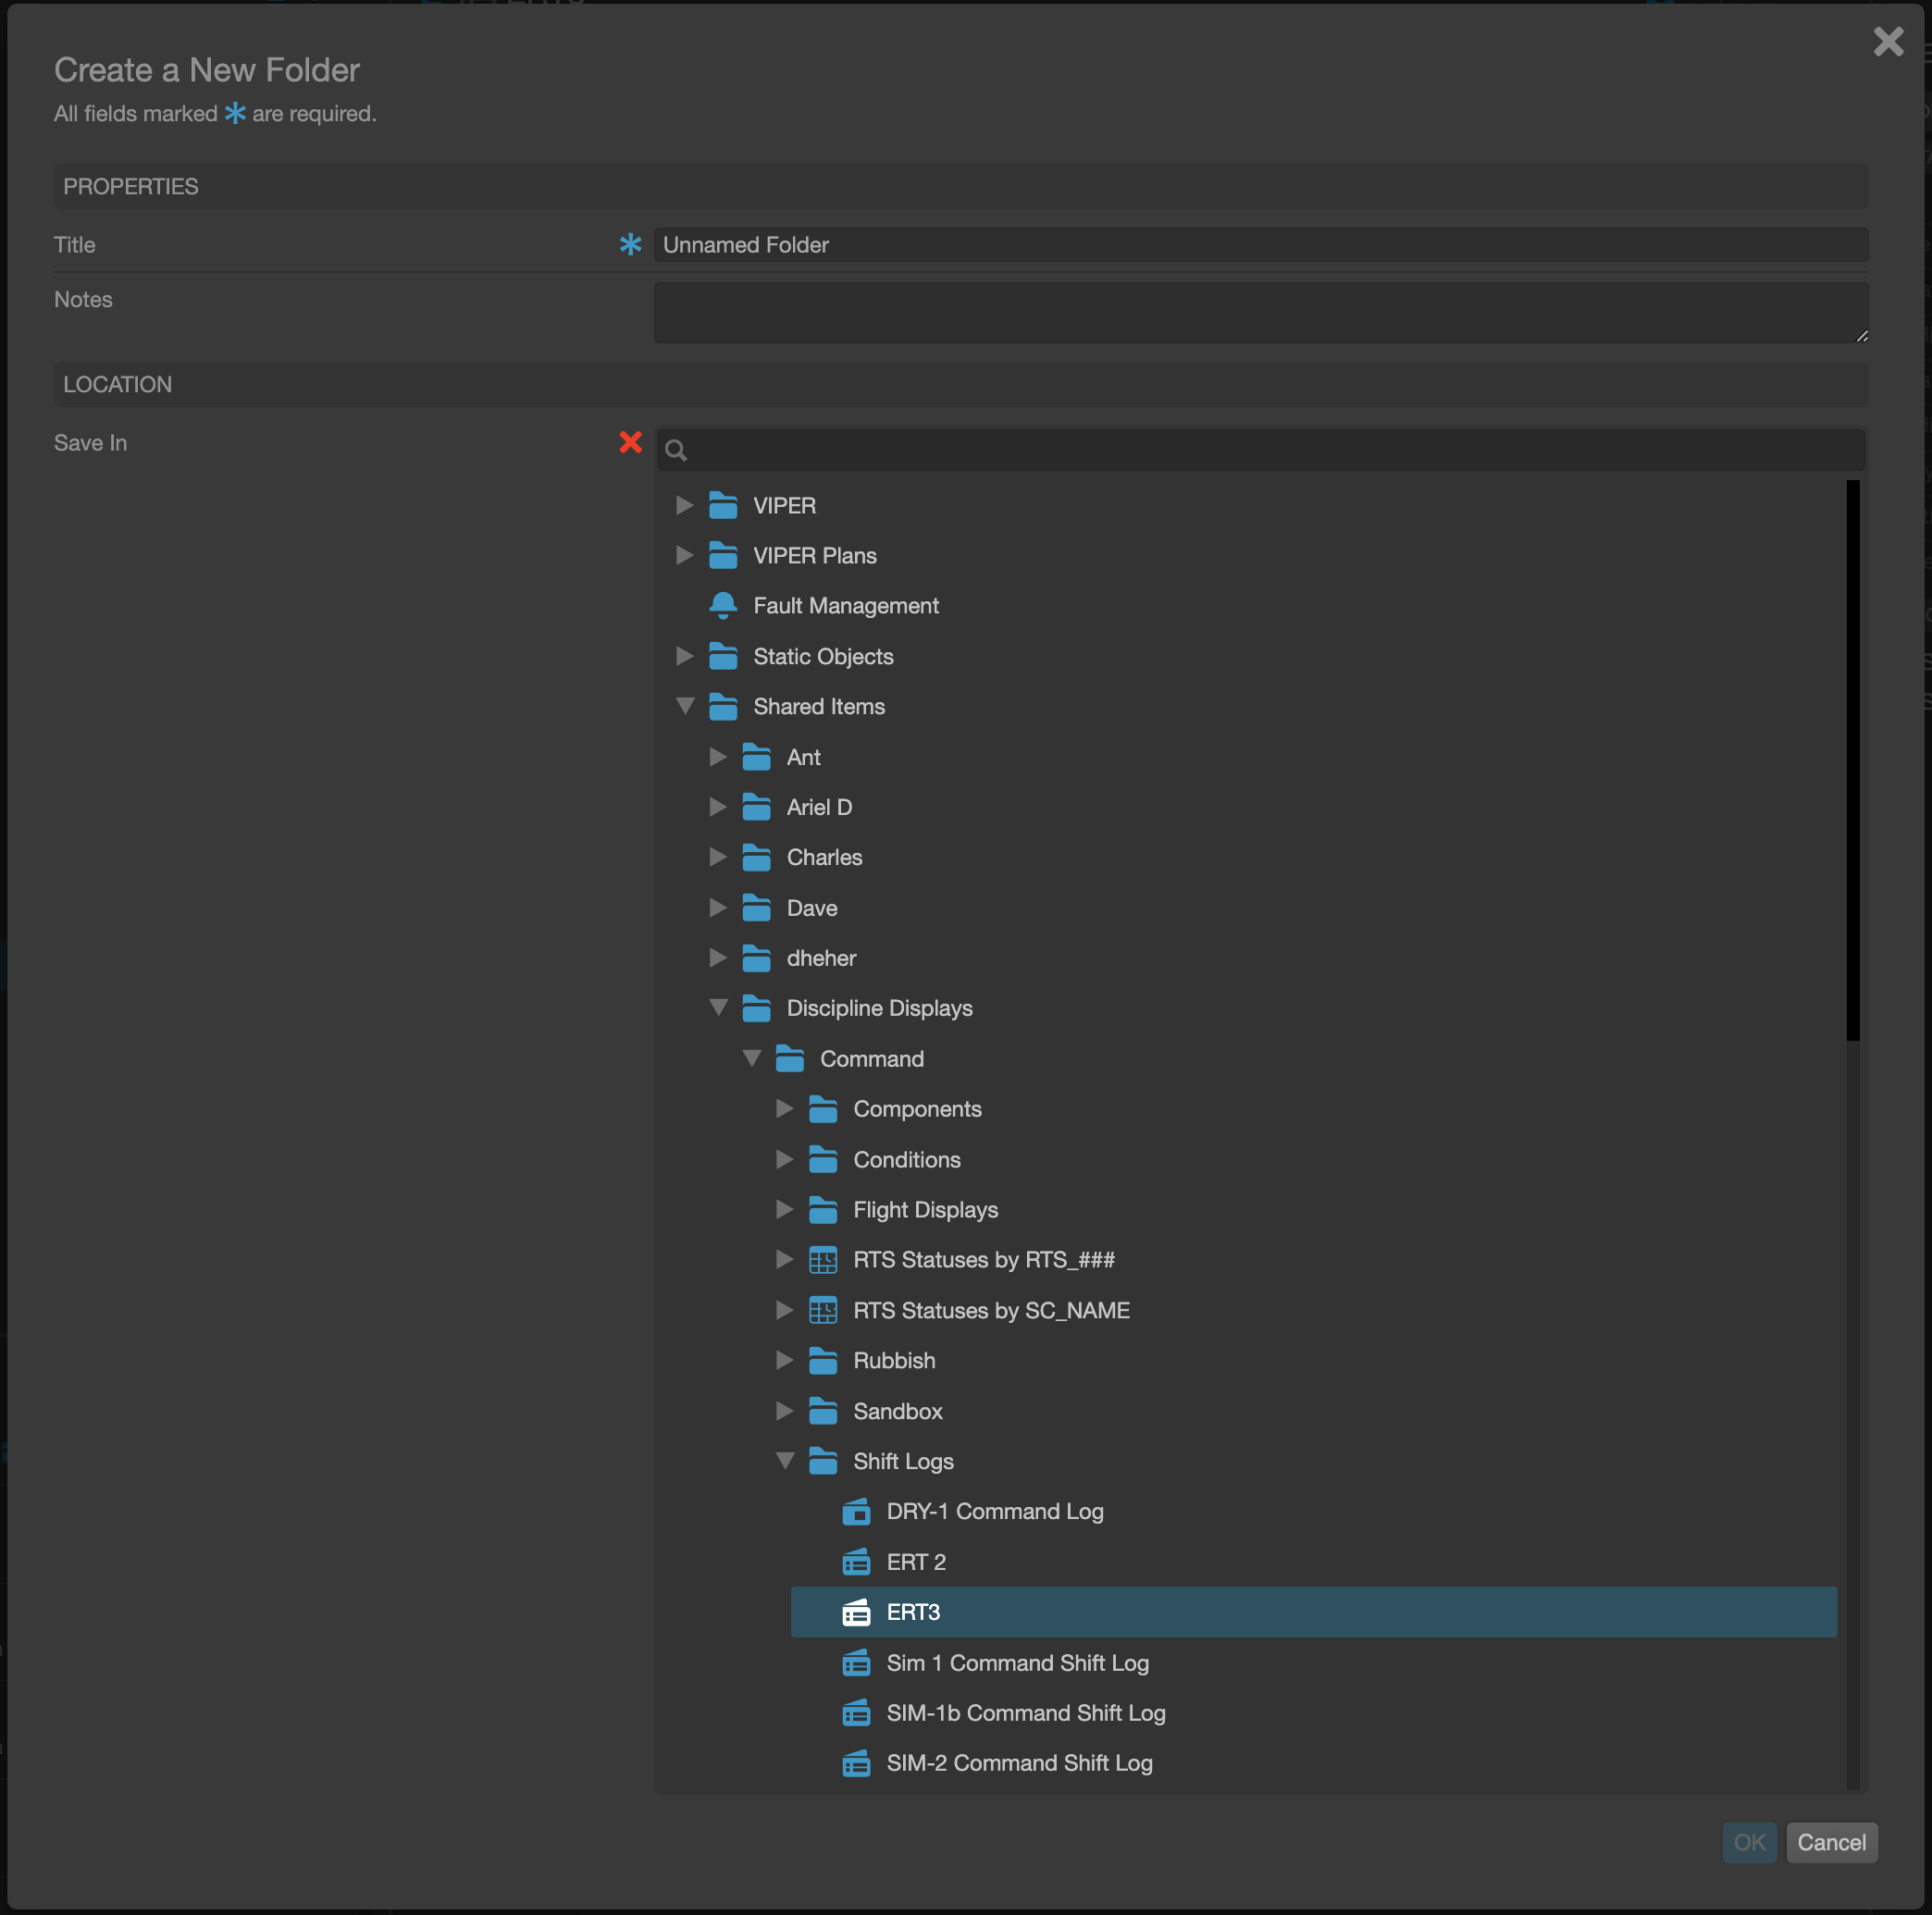The width and height of the screenshot is (1932, 1915).
Task: Click the Discipline Displays folder icon
Action: (756, 1008)
